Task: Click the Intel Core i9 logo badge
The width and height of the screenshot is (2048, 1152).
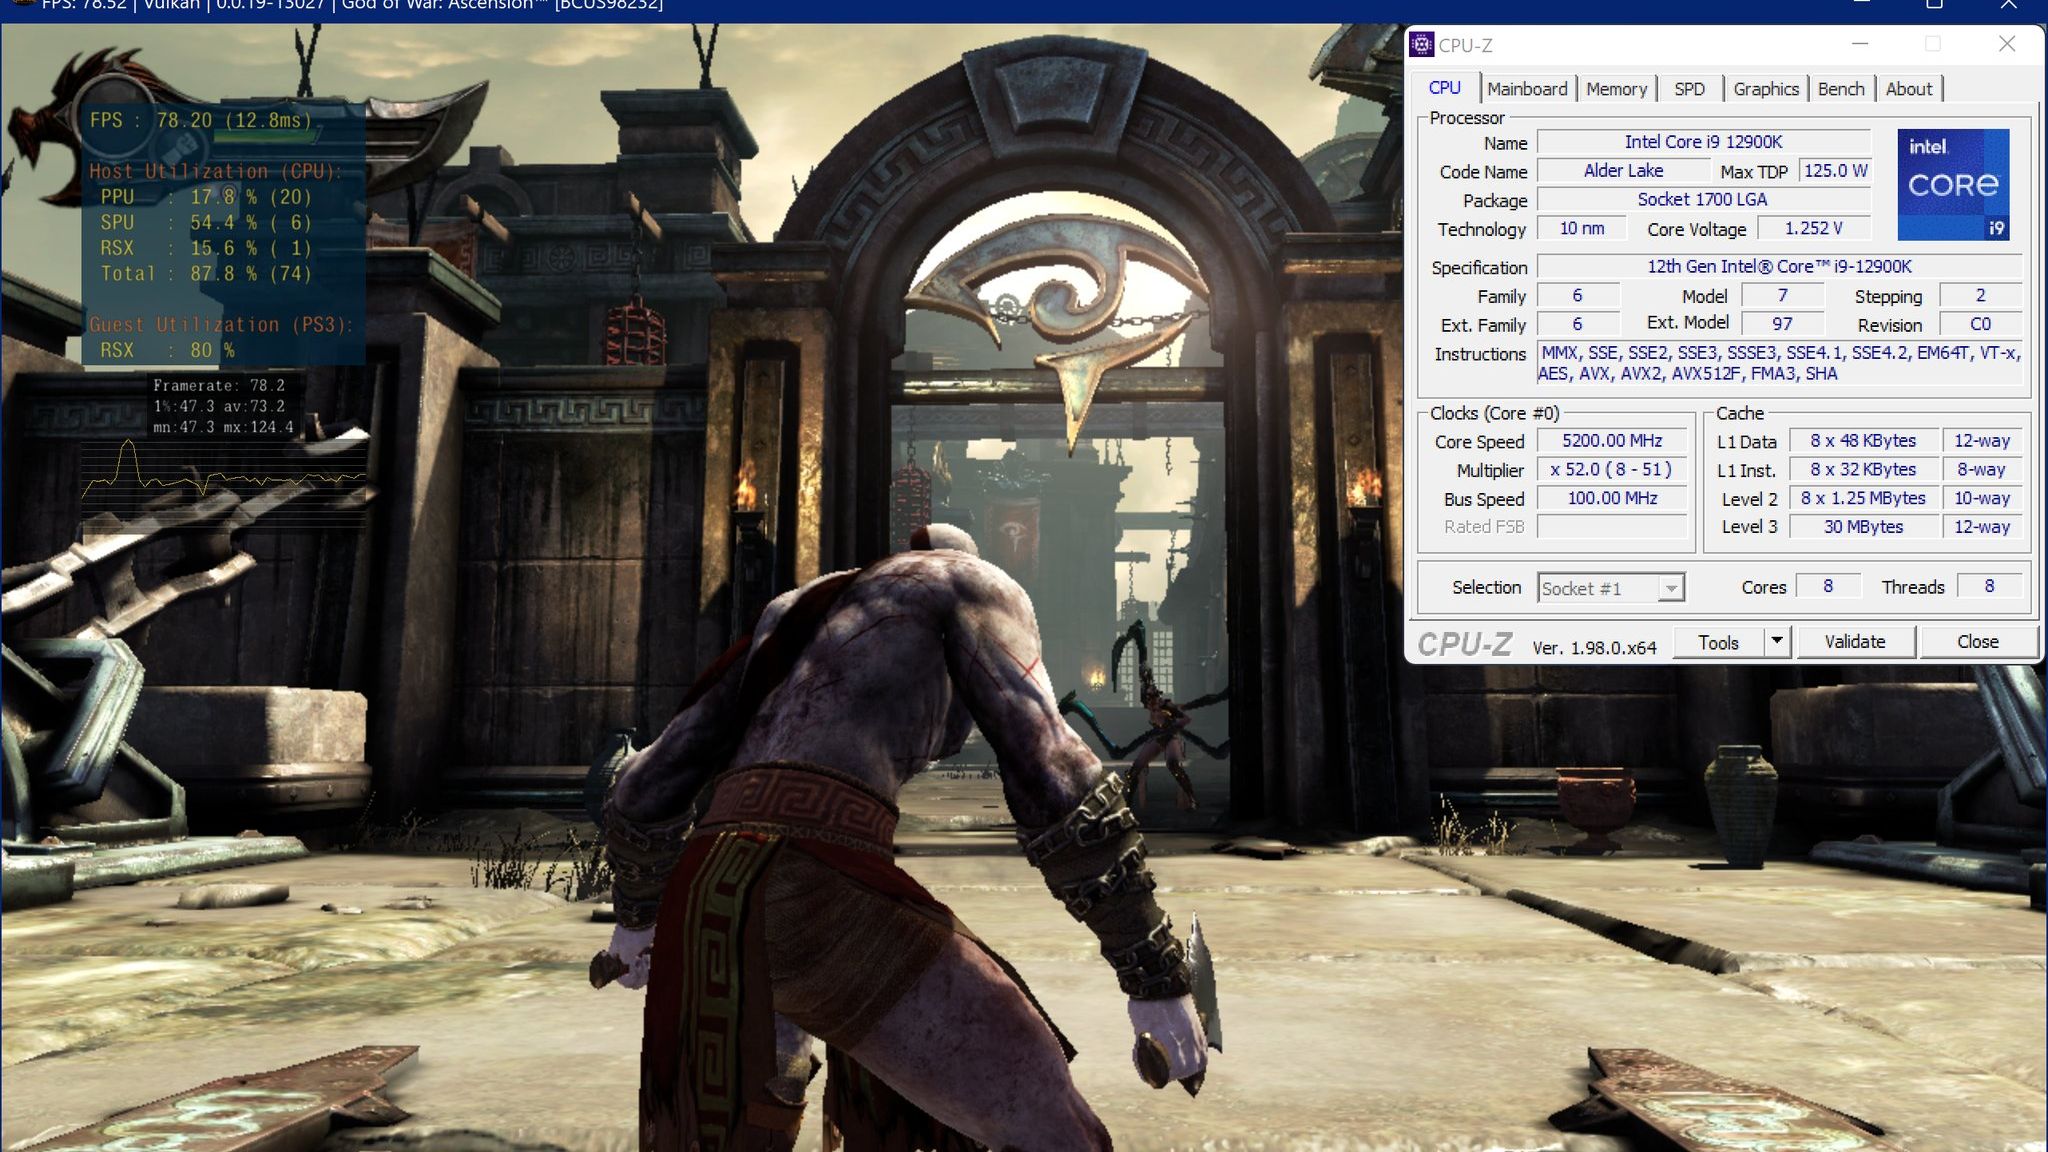Action: tap(1953, 185)
